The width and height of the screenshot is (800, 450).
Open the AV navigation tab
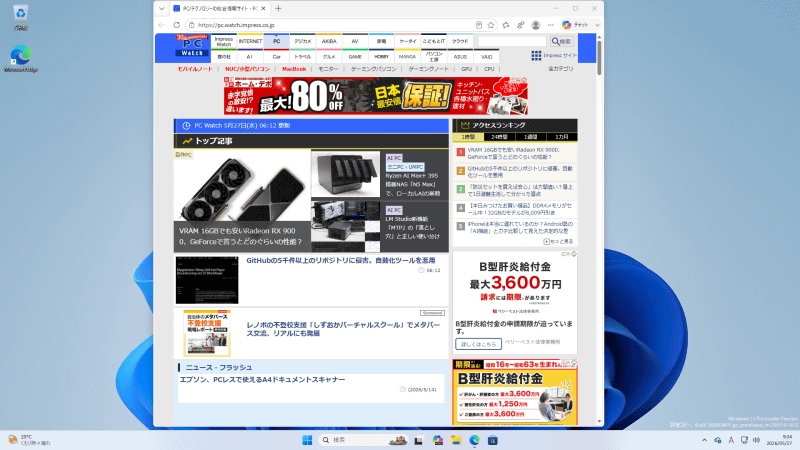[x=355, y=42]
